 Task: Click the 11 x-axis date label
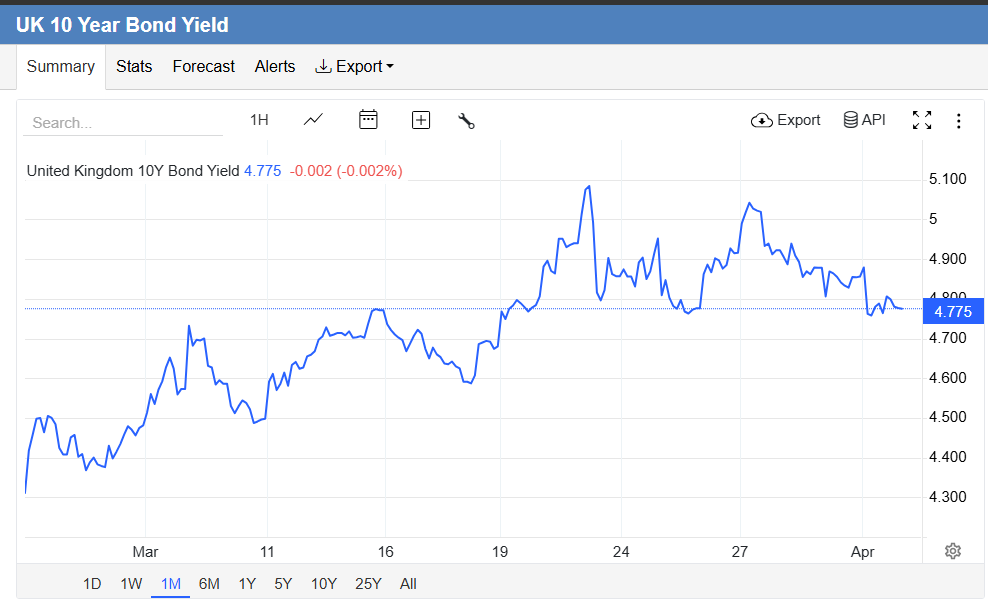pyautogui.click(x=267, y=552)
